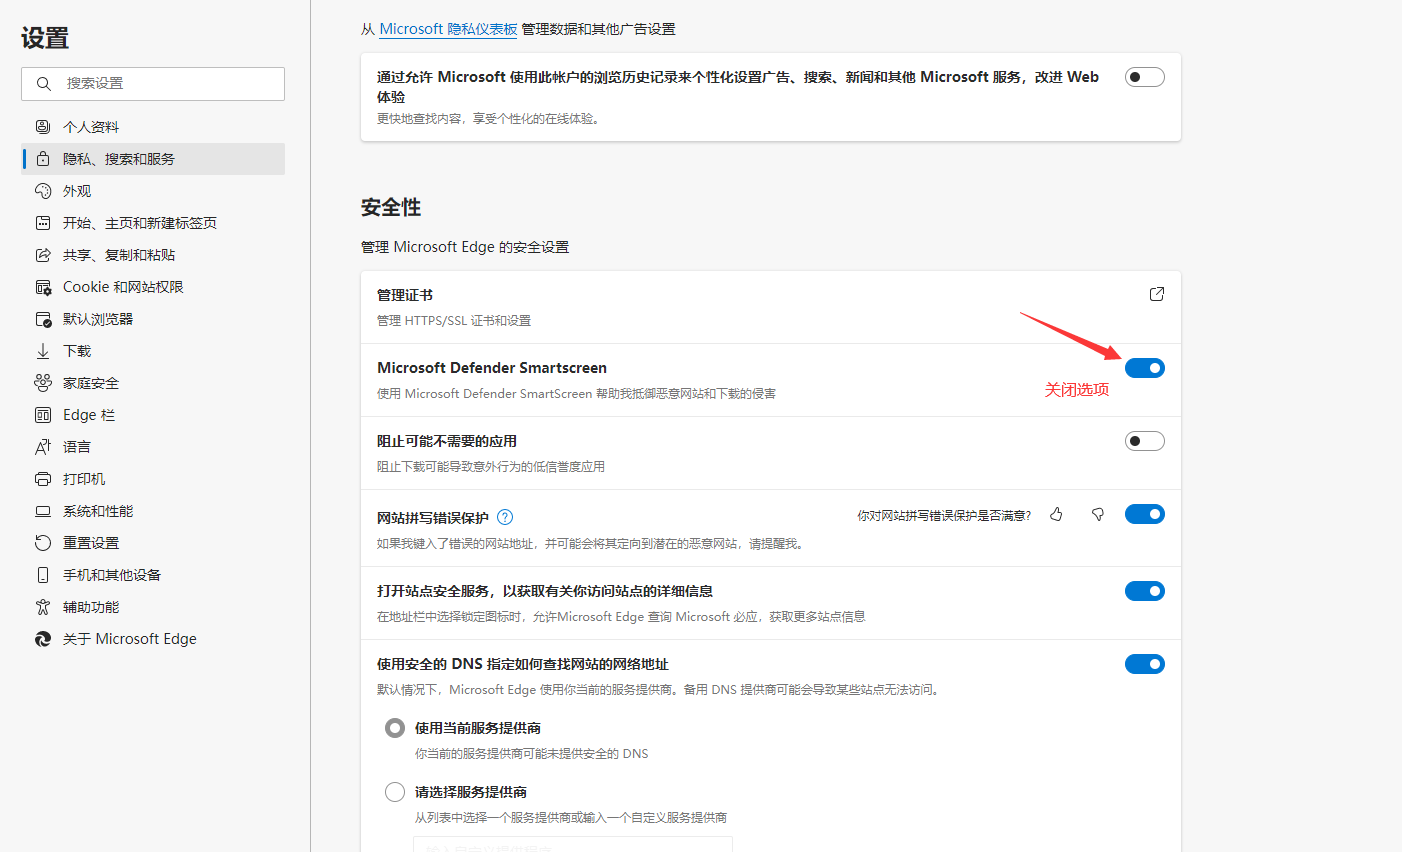Click the magnifier icon in the search box
Viewport: 1402px width, 852px height.
point(44,84)
